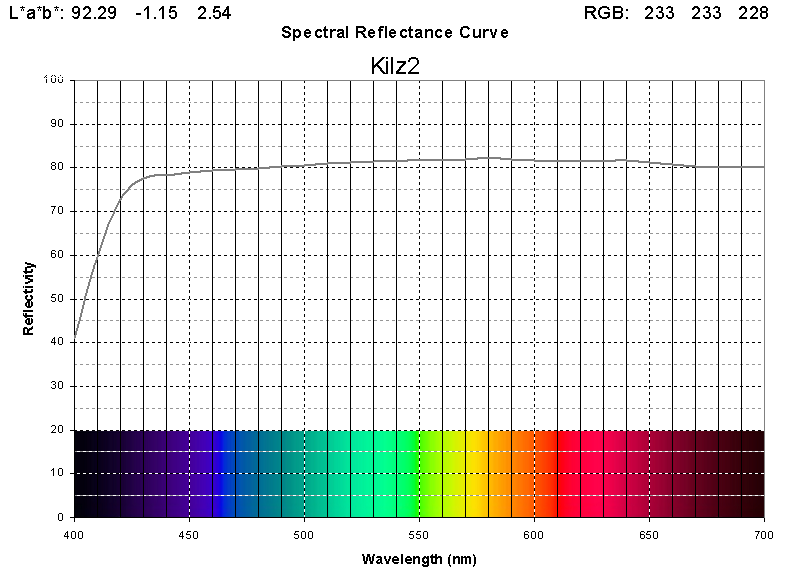Click the RGB: label
Screen dimensions: 790x588
point(606,13)
